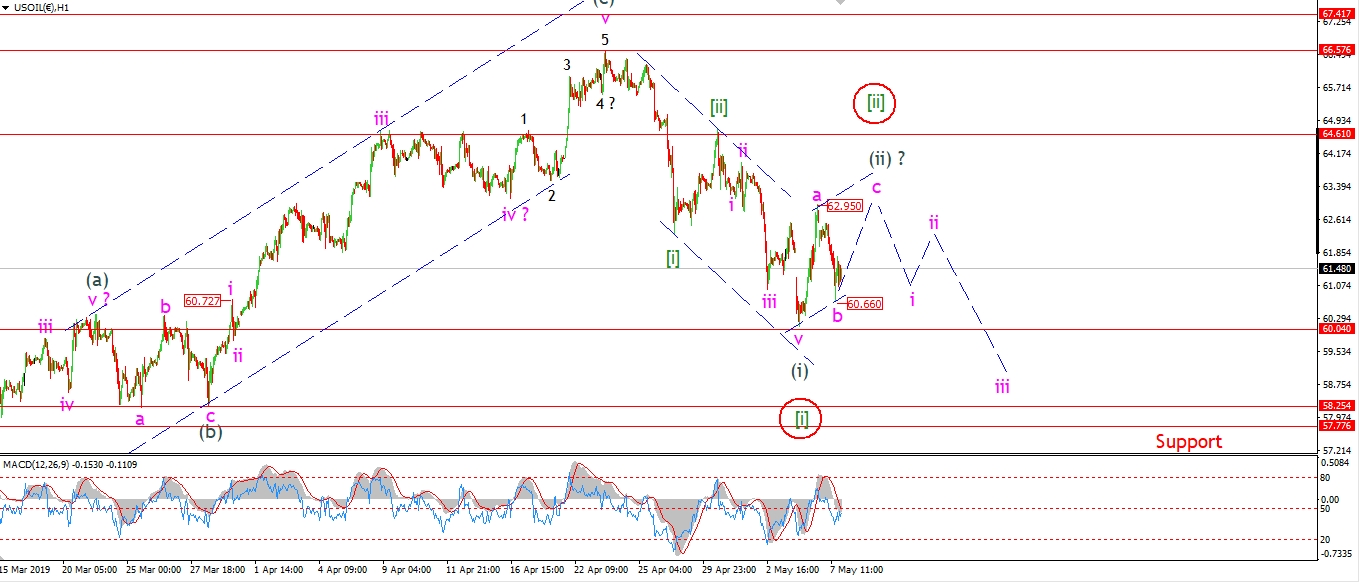
Task: Select the green [ii] wave label
Action: (718, 106)
